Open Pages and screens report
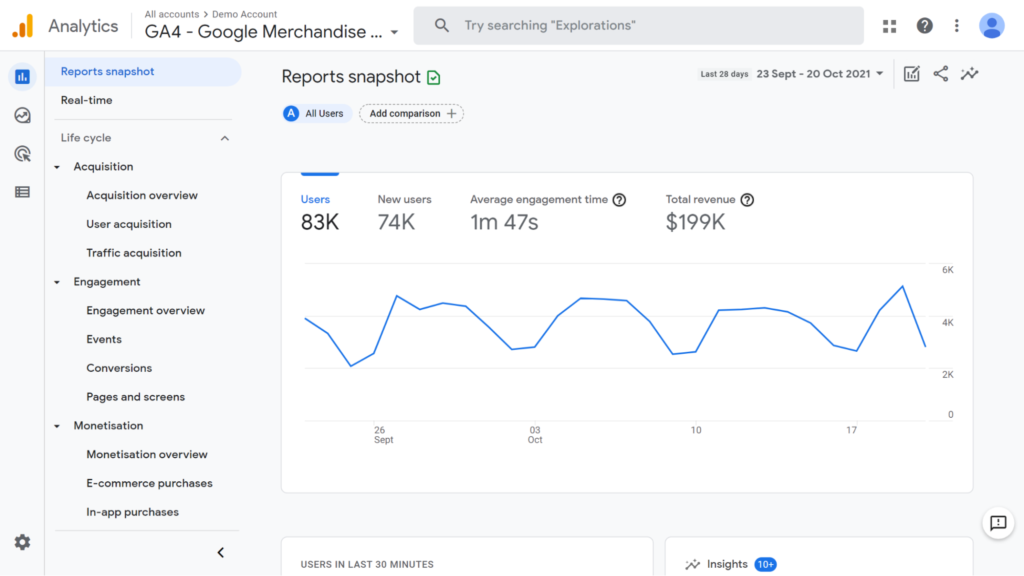 pyautogui.click(x=135, y=396)
